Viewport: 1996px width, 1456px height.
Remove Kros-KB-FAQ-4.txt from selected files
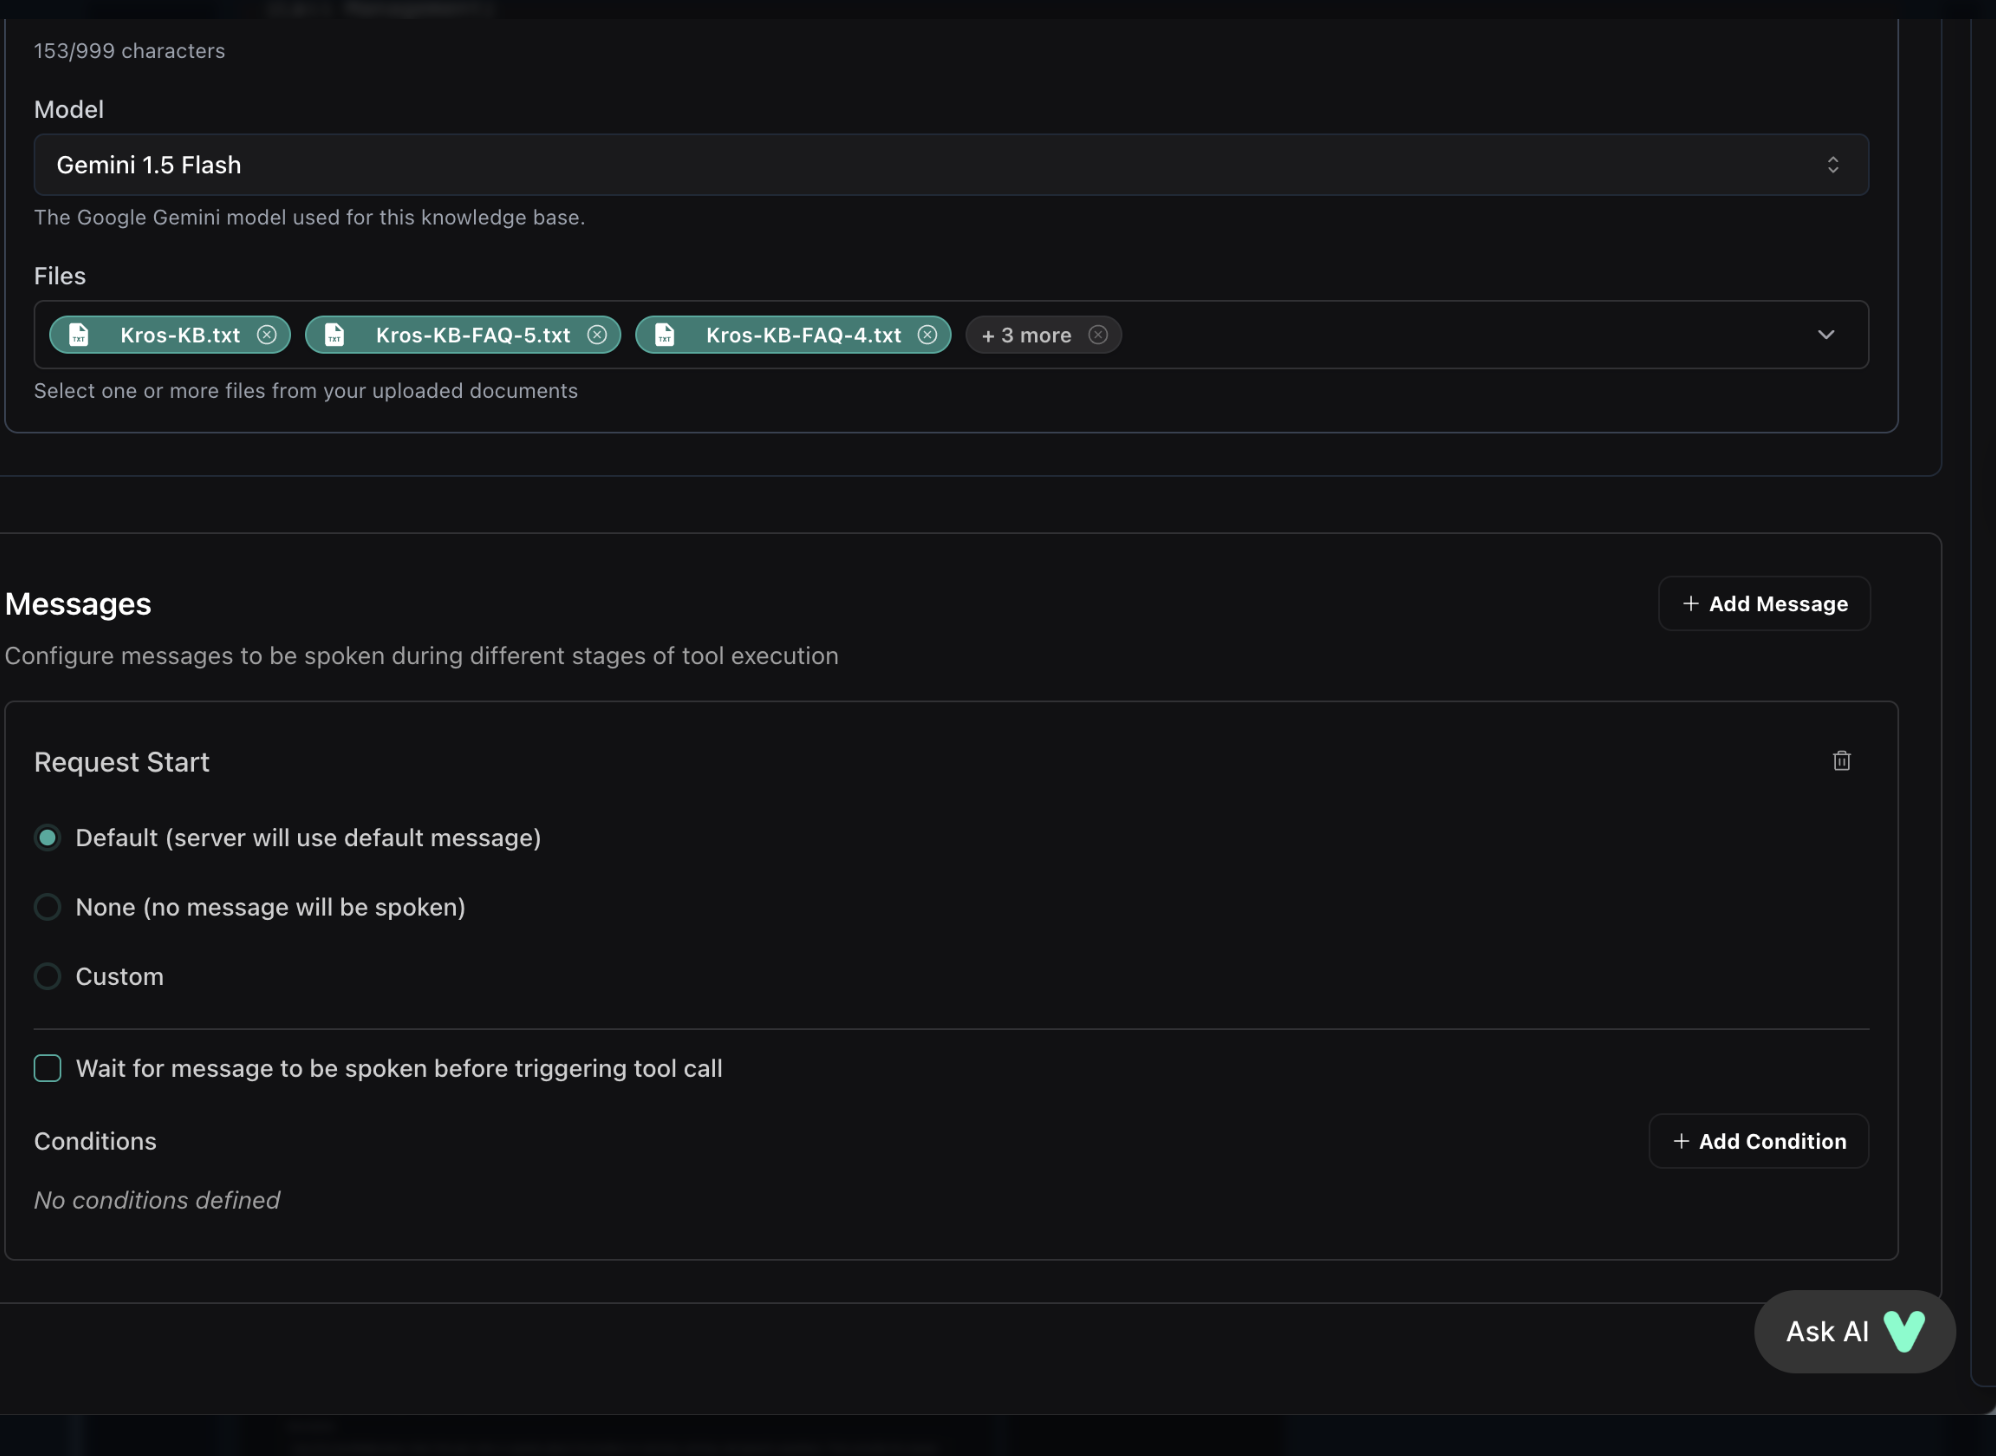point(927,335)
